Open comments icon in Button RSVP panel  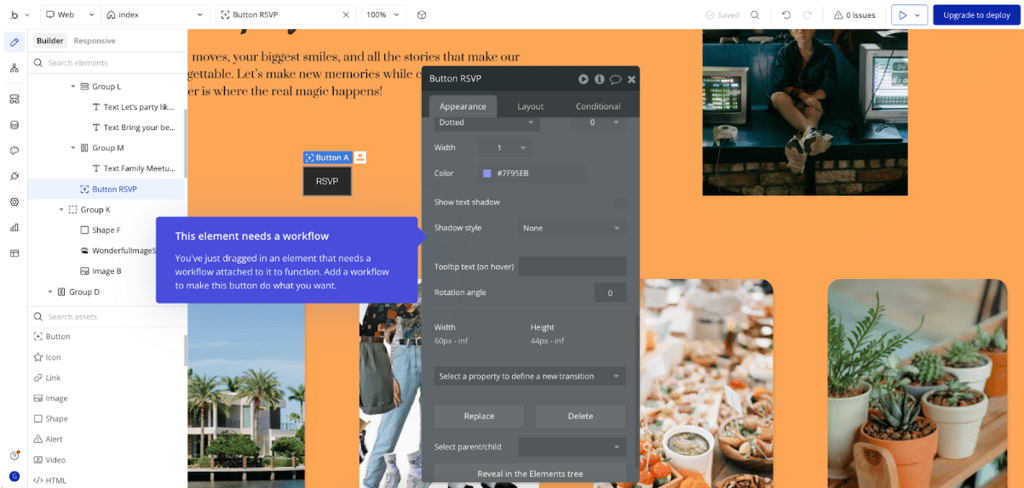pos(615,79)
